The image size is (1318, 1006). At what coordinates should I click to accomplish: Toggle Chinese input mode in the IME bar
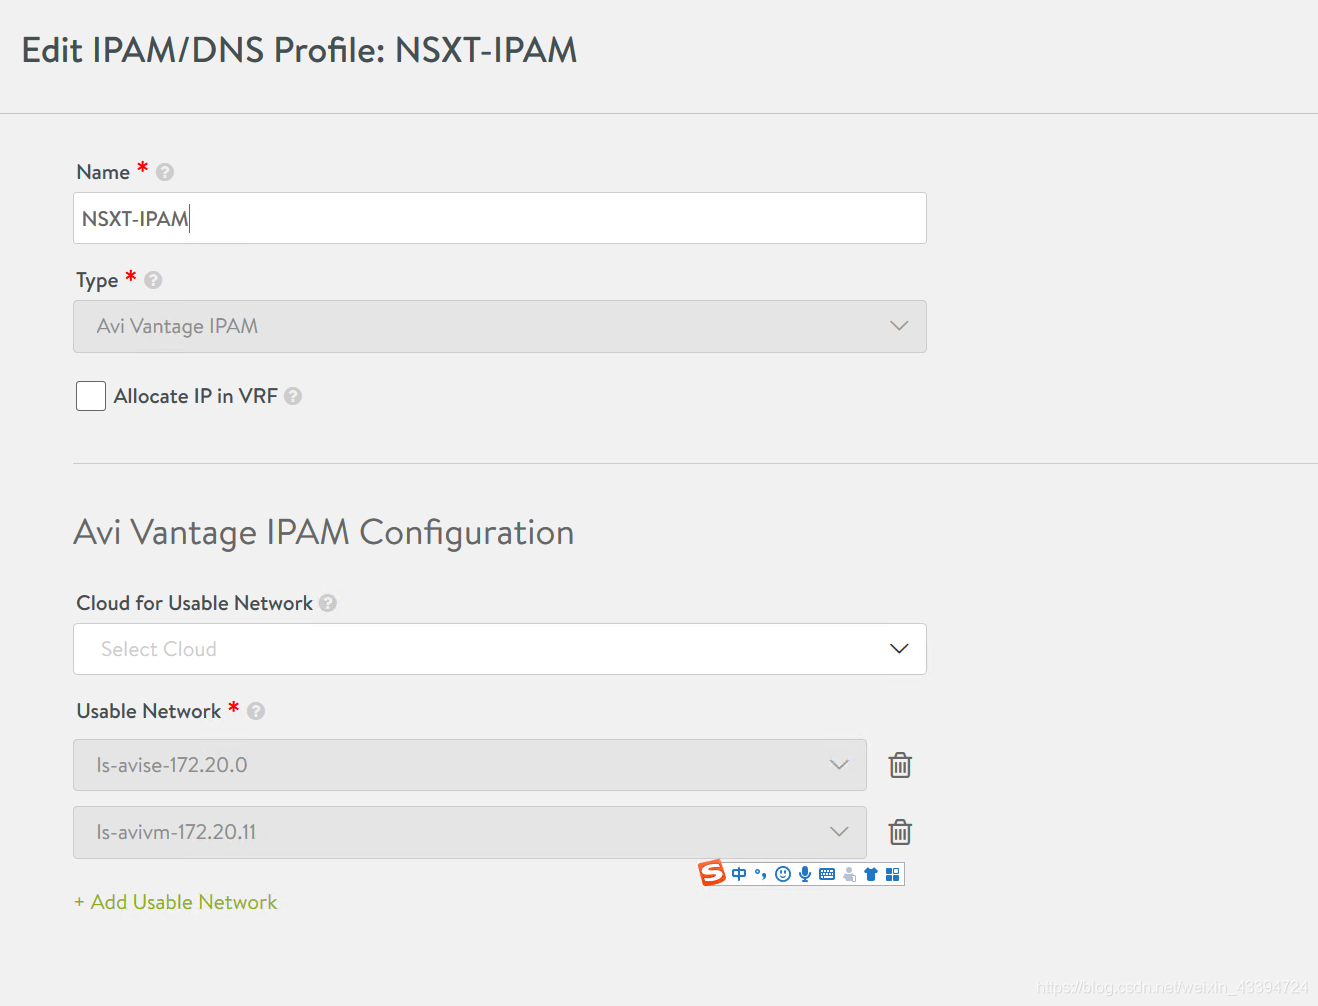(x=739, y=874)
